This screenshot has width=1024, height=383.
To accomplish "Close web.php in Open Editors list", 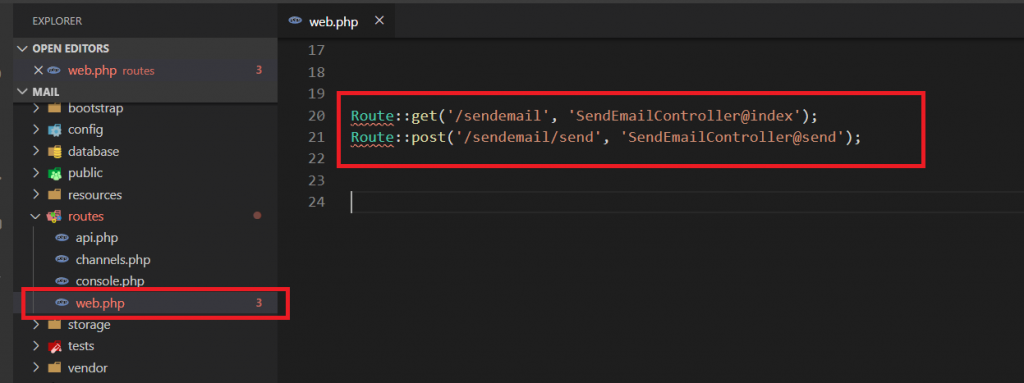I will coord(38,71).
